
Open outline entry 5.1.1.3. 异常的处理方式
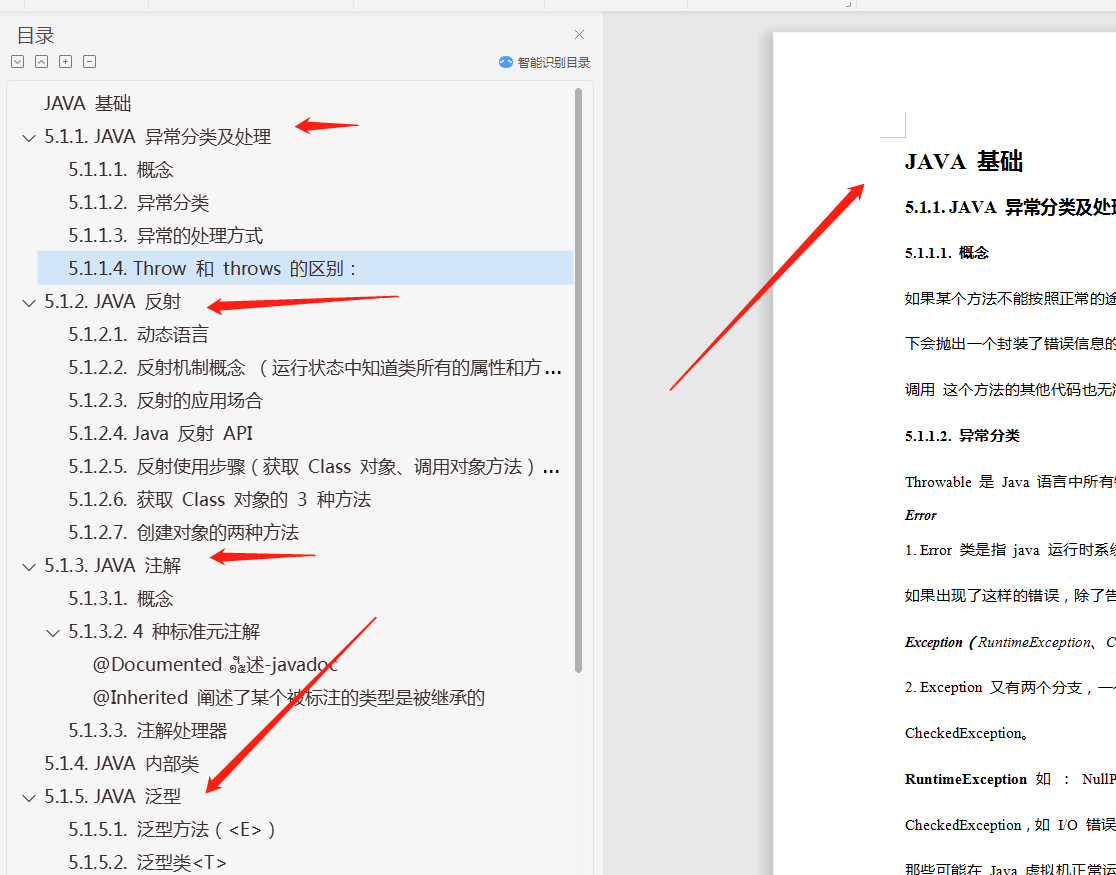[x=166, y=236]
